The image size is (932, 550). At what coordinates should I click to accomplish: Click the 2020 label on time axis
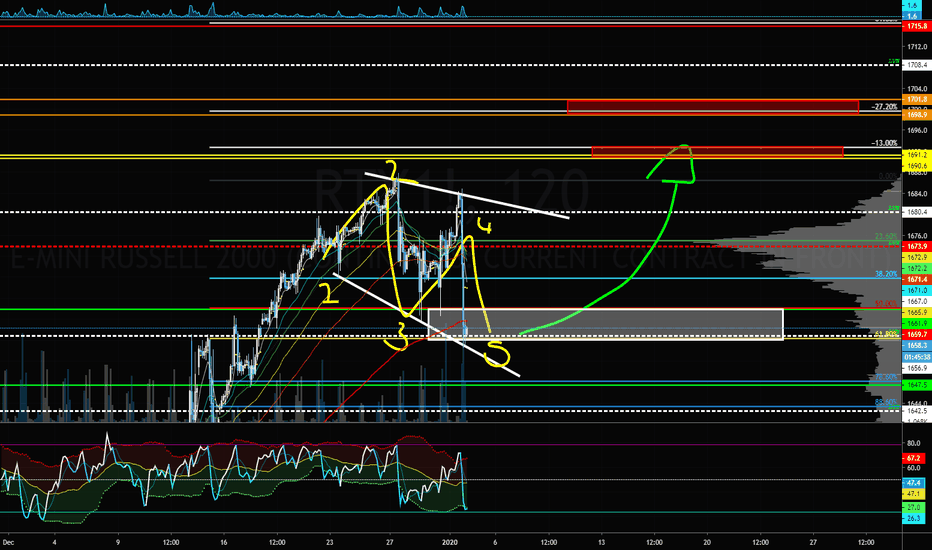click(x=450, y=542)
